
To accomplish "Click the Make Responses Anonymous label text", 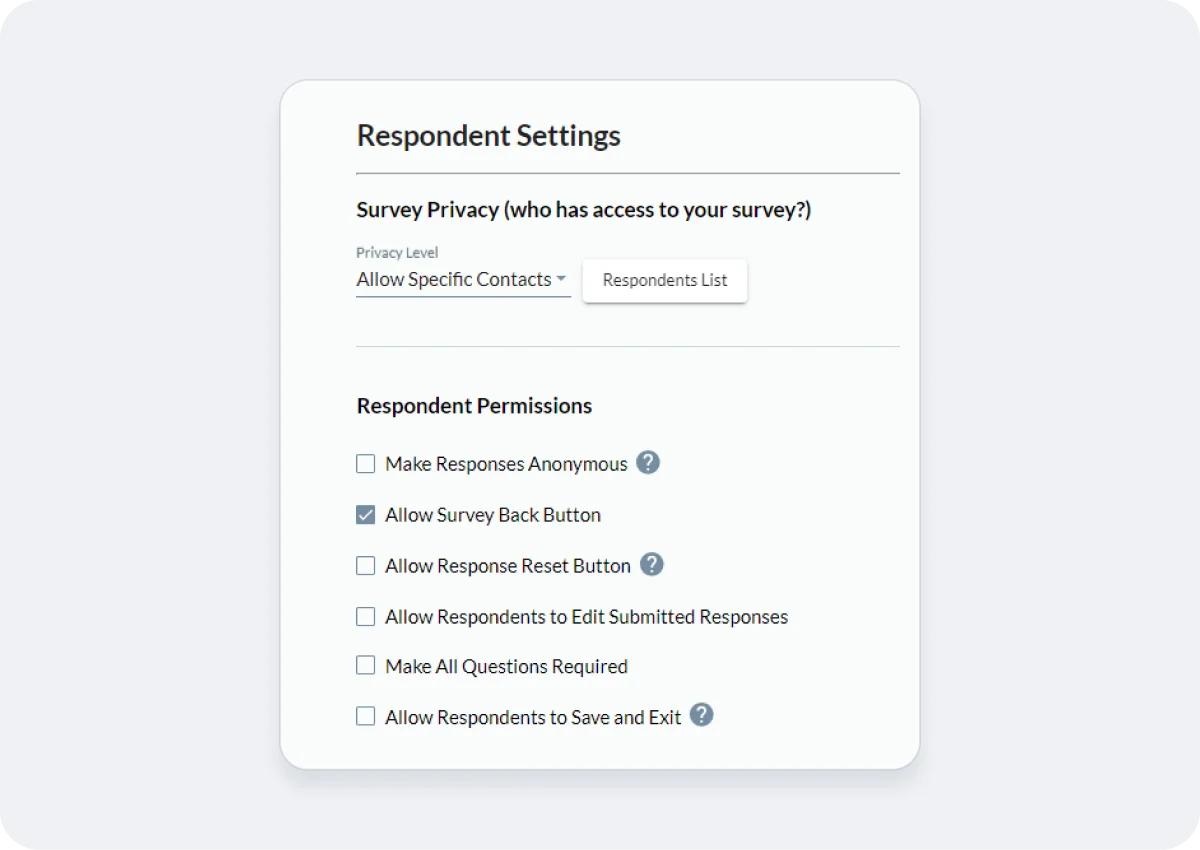I will (x=507, y=464).
